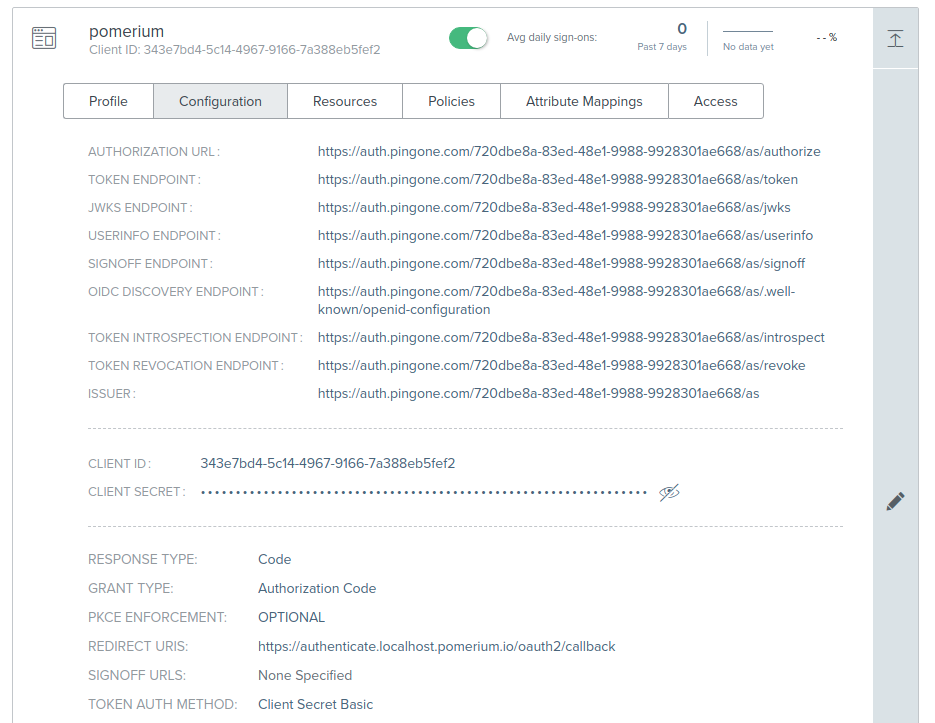Image resolution: width=935 pixels, height=723 pixels.
Task: Collapse the application panel with the upload-arrow icon
Action: (x=895, y=39)
